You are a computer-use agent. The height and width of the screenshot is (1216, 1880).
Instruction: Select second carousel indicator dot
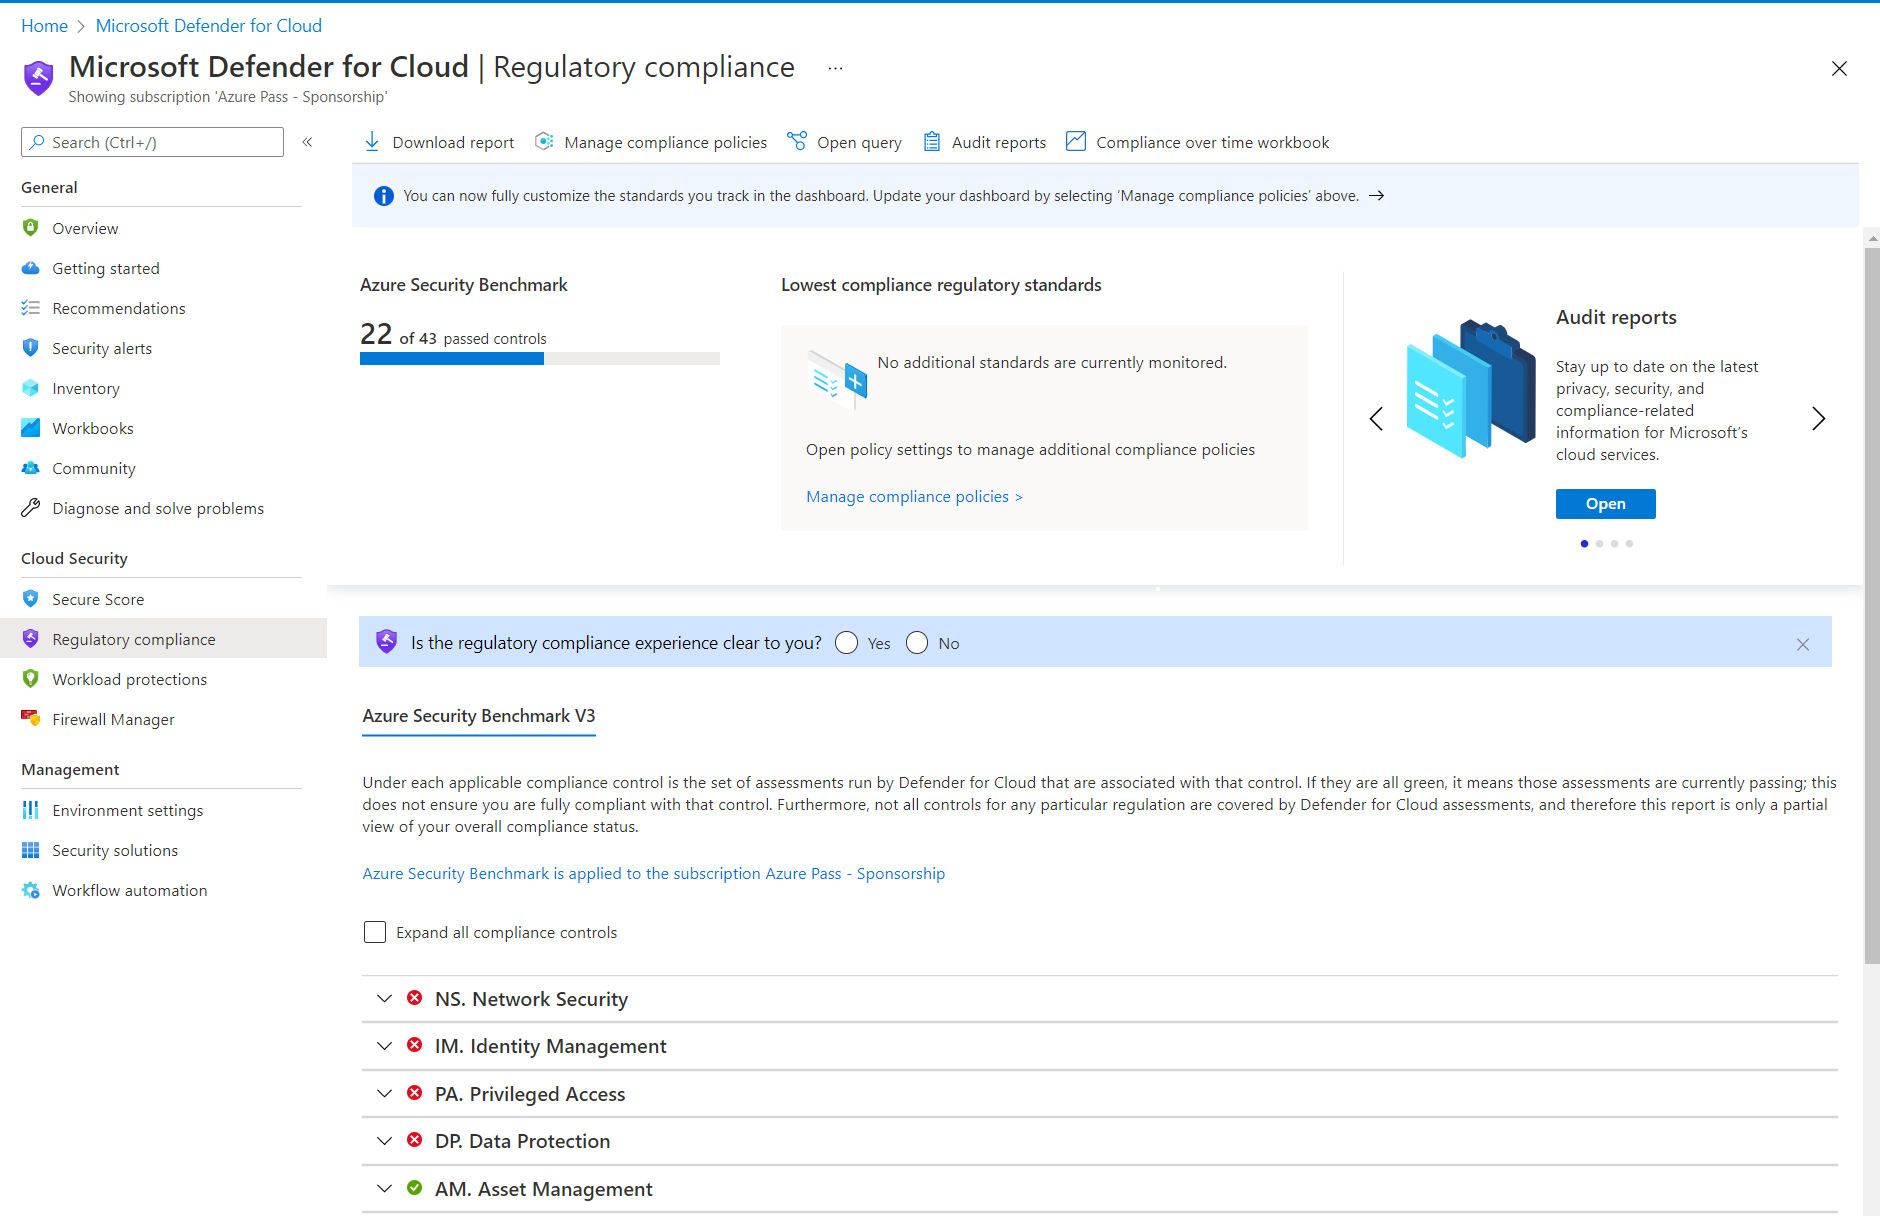click(x=1599, y=544)
